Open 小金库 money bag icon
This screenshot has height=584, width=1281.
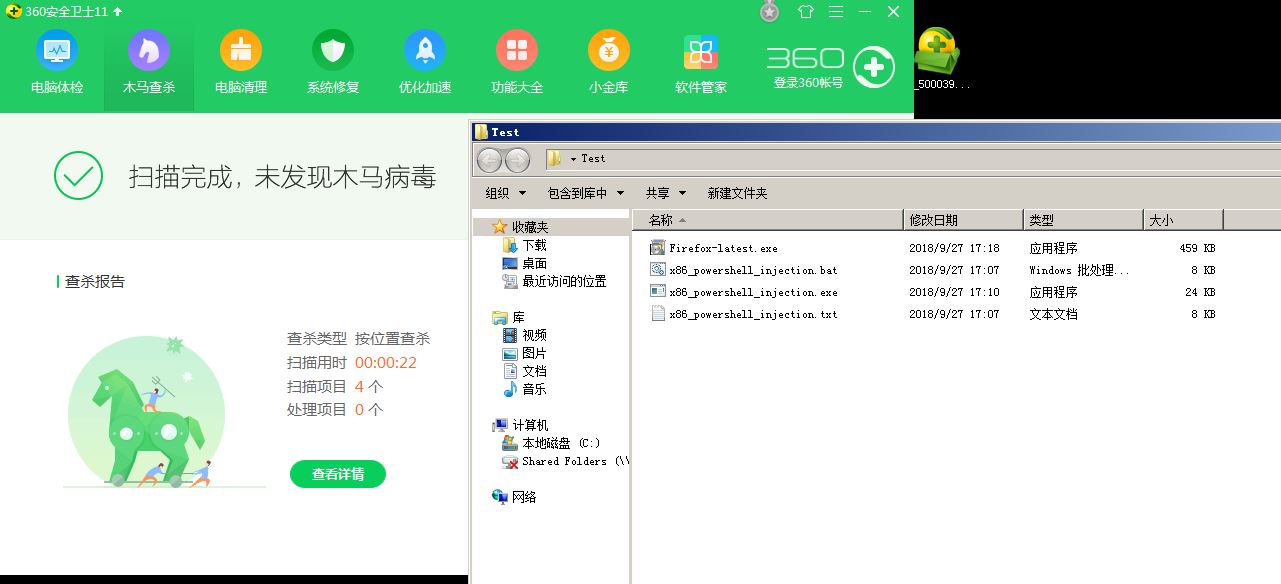click(x=609, y=63)
